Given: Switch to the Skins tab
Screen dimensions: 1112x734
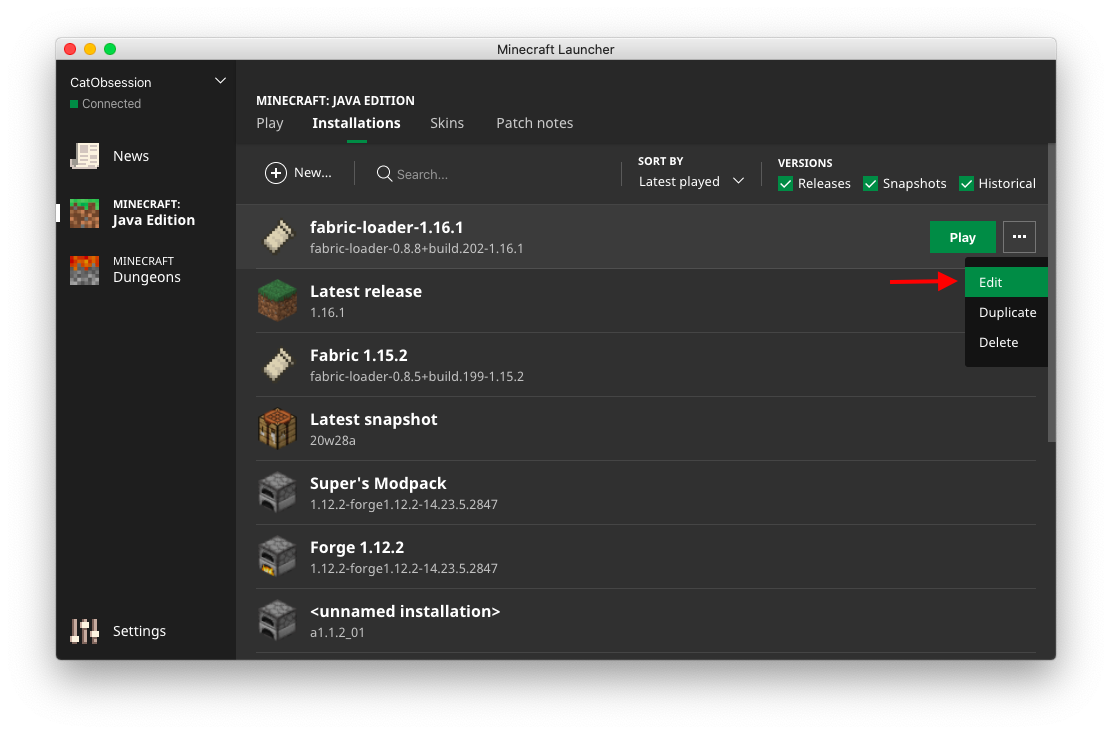Looking at the screenshot, I should pos(447,123).
